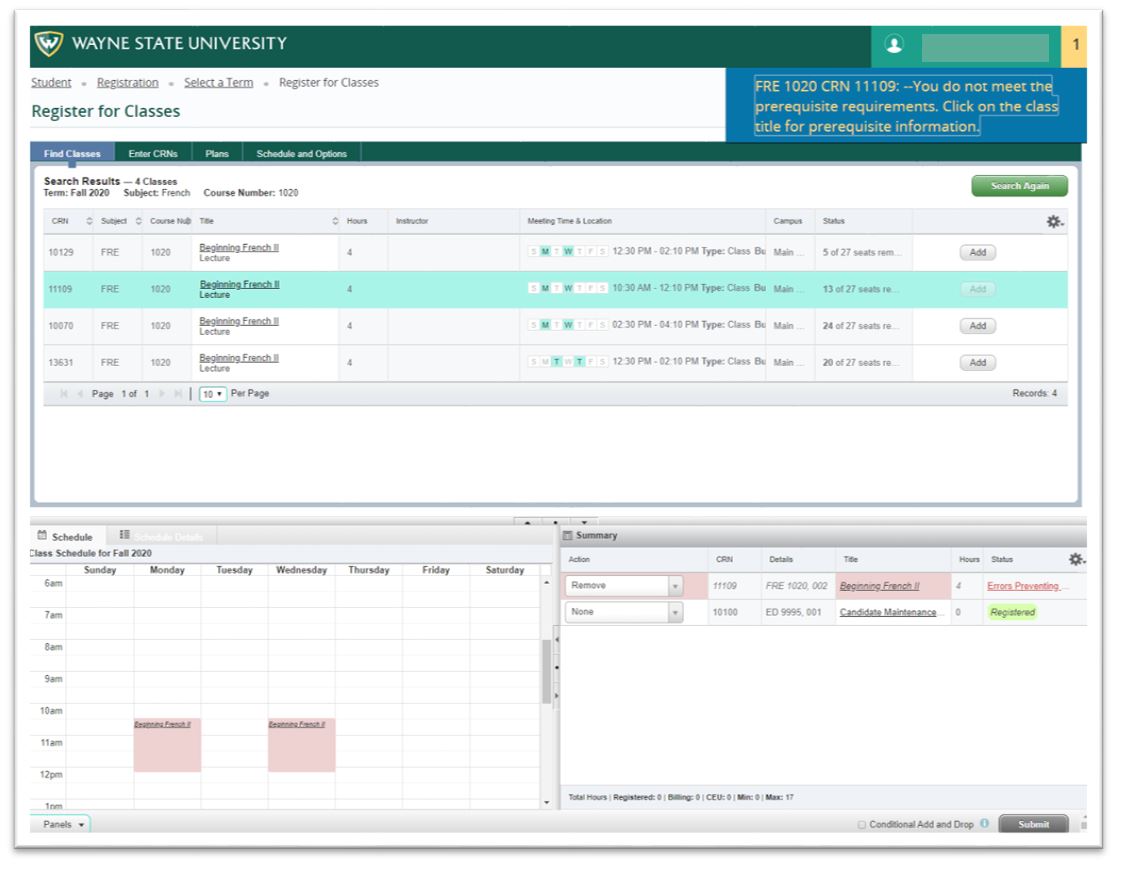
Task: Click the status "24 of 27 seats re..."
Action: pos(860,326)
